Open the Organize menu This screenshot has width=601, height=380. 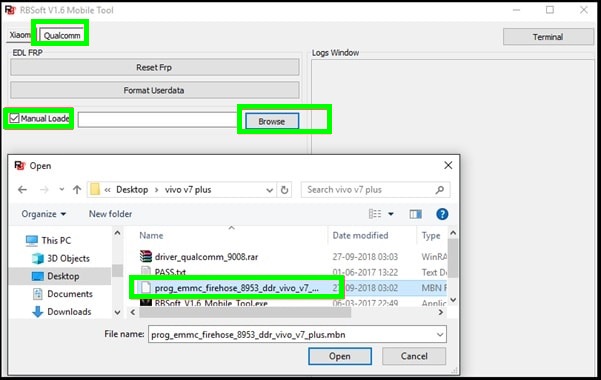point(43,214)
